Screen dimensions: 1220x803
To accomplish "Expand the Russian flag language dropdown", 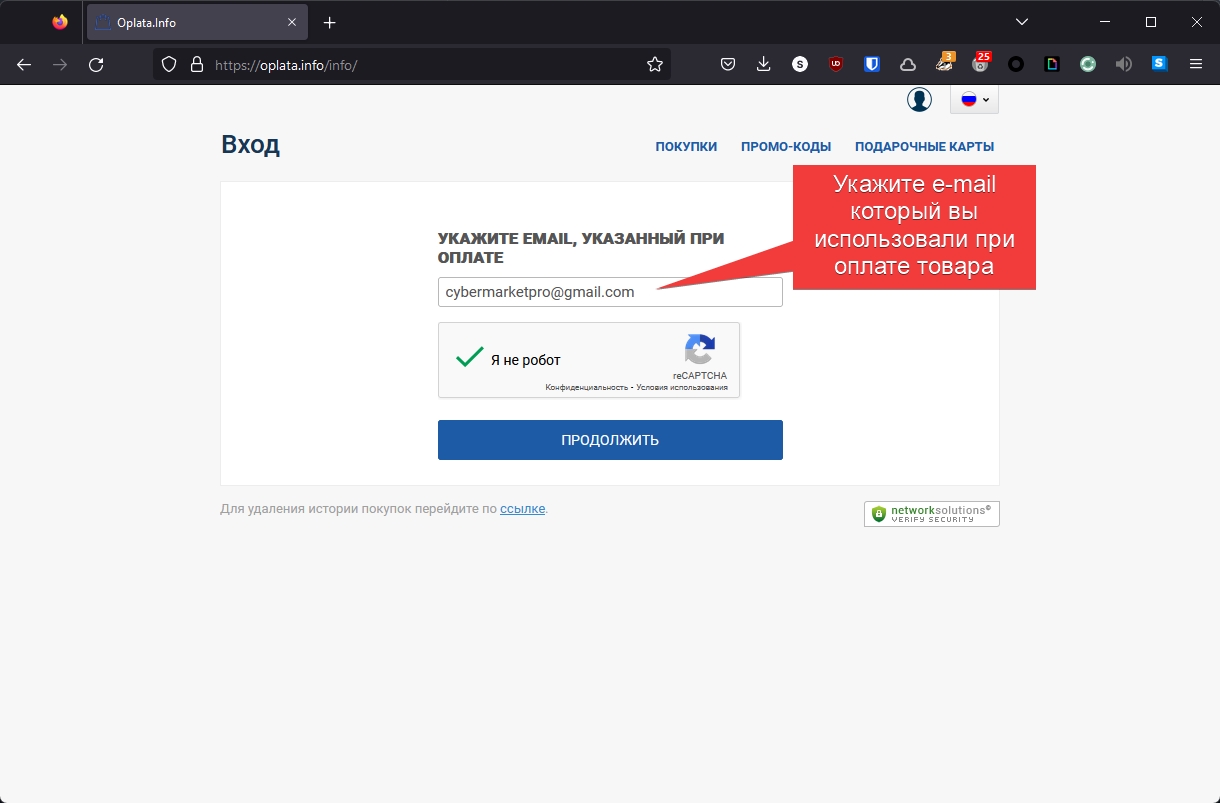I will pos(974,100).
